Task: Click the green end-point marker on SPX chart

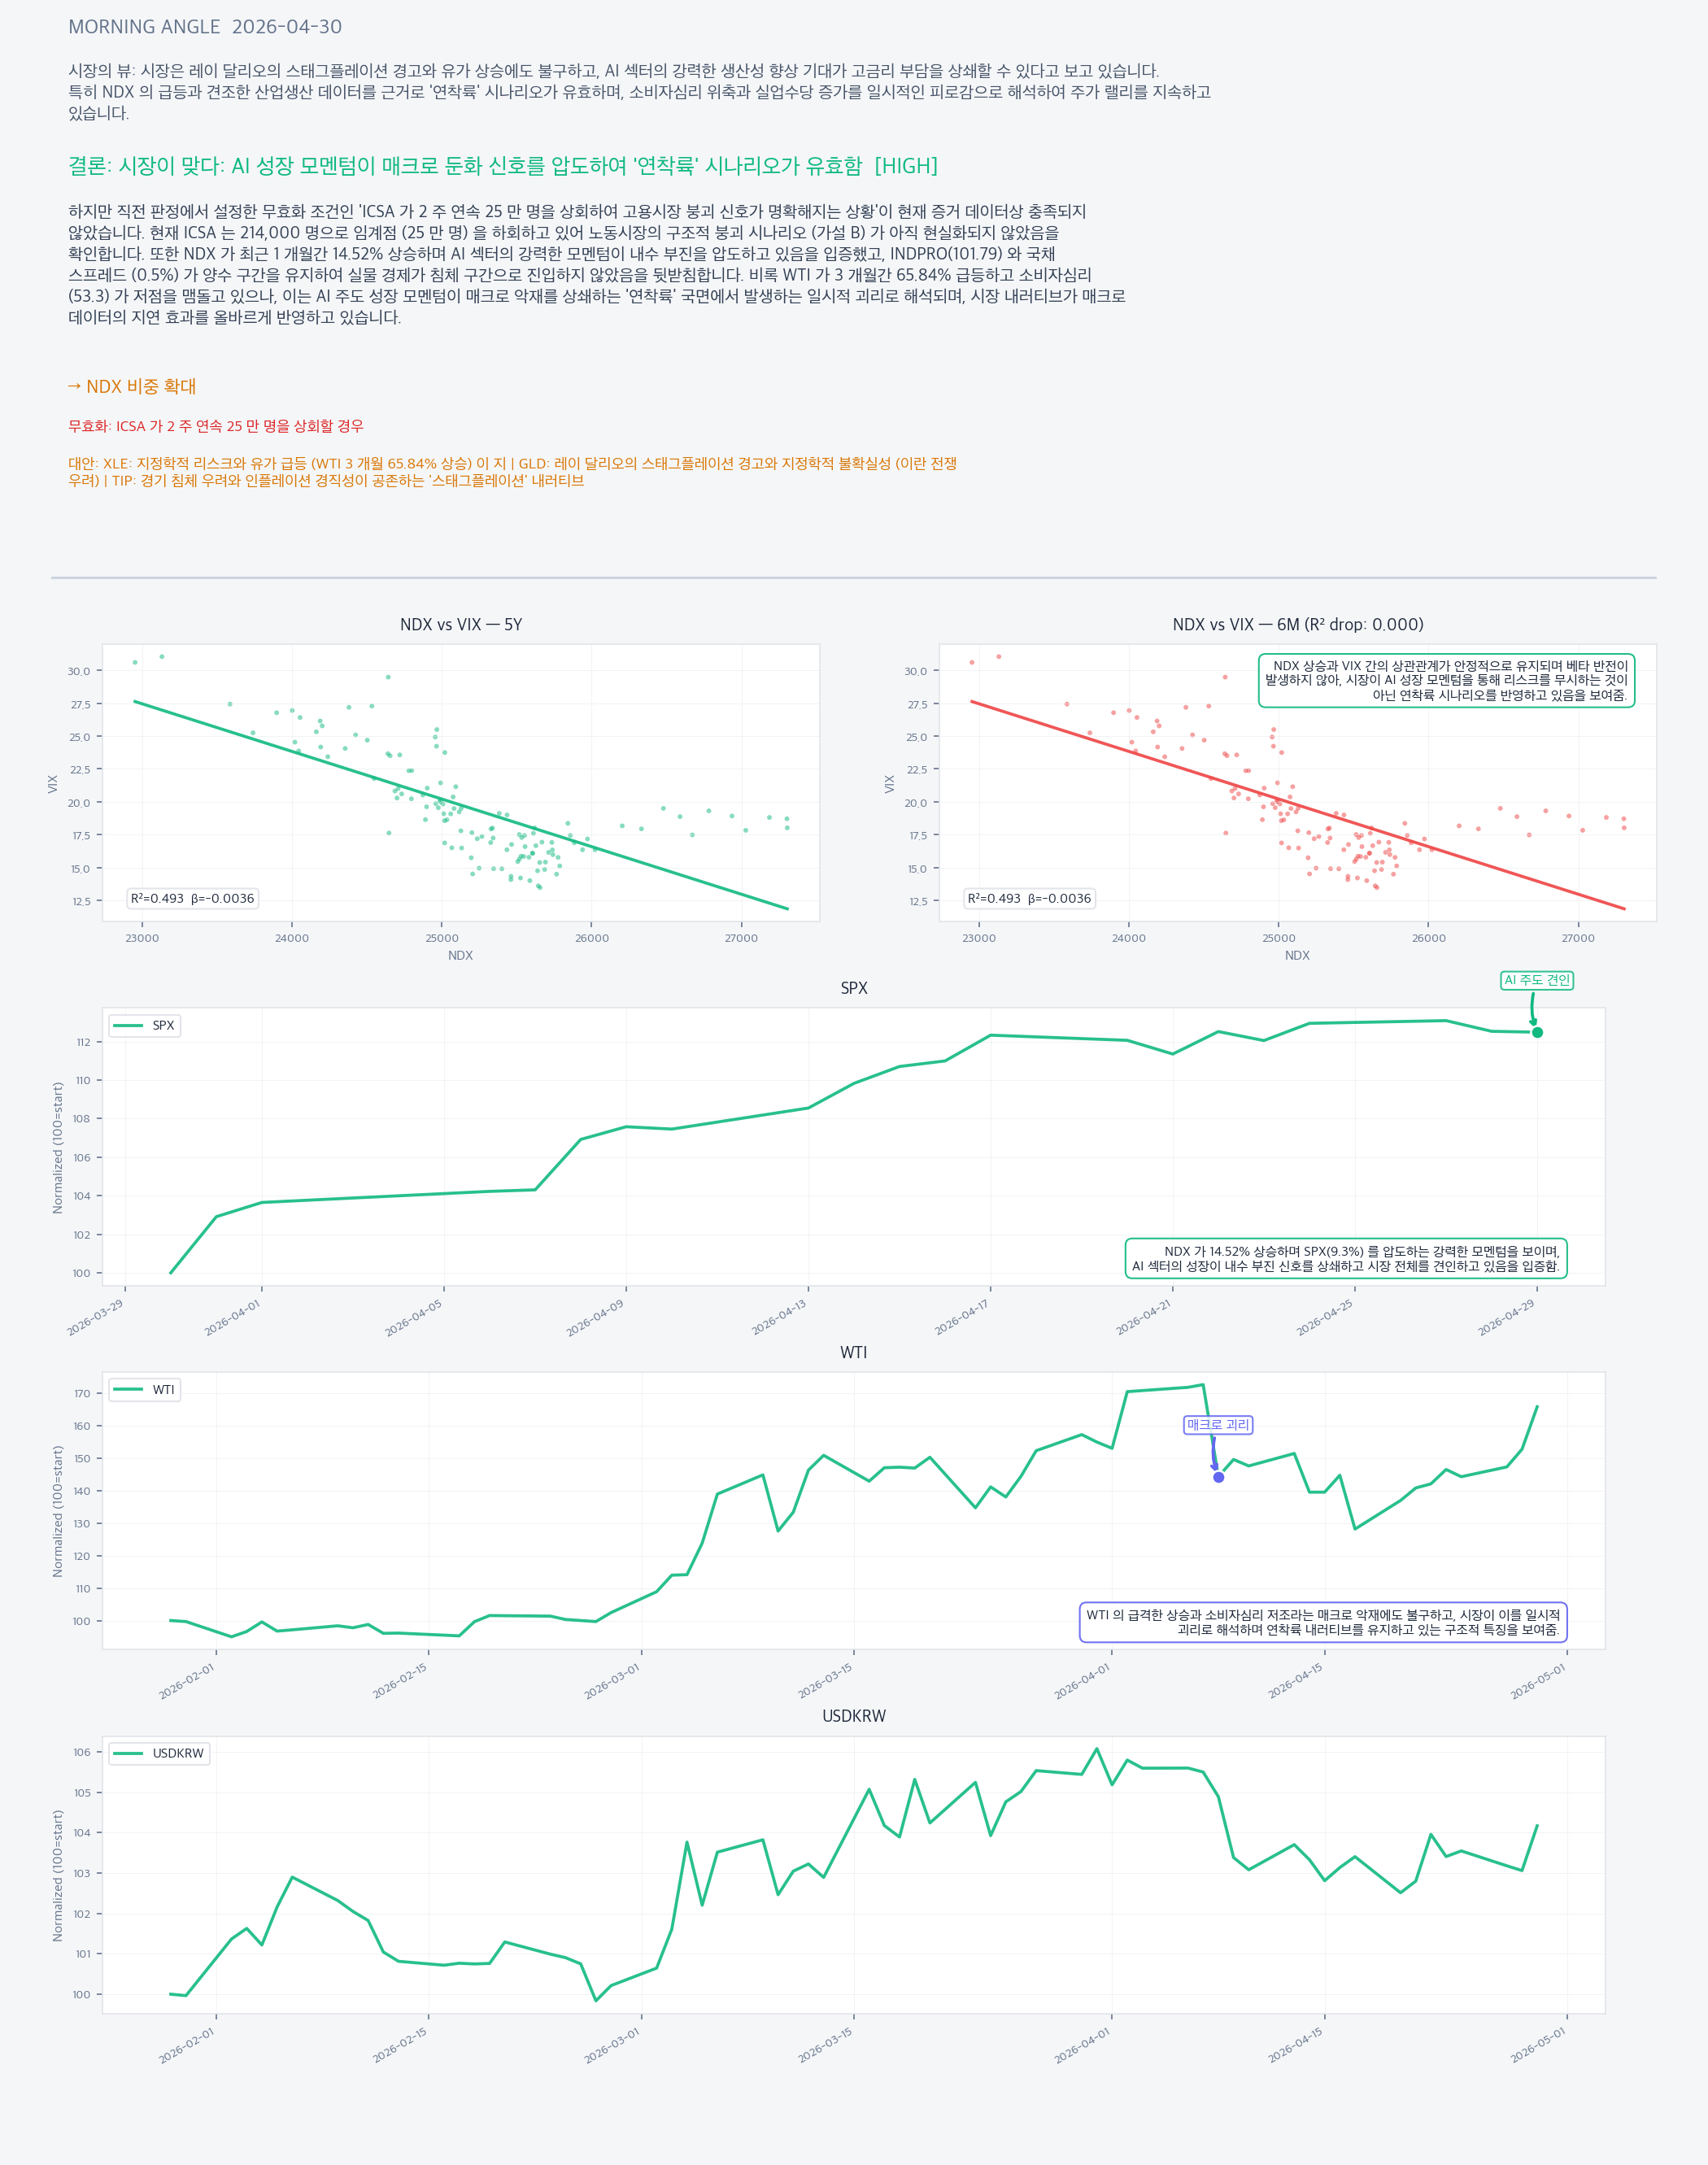Action: point(1537,1032)
